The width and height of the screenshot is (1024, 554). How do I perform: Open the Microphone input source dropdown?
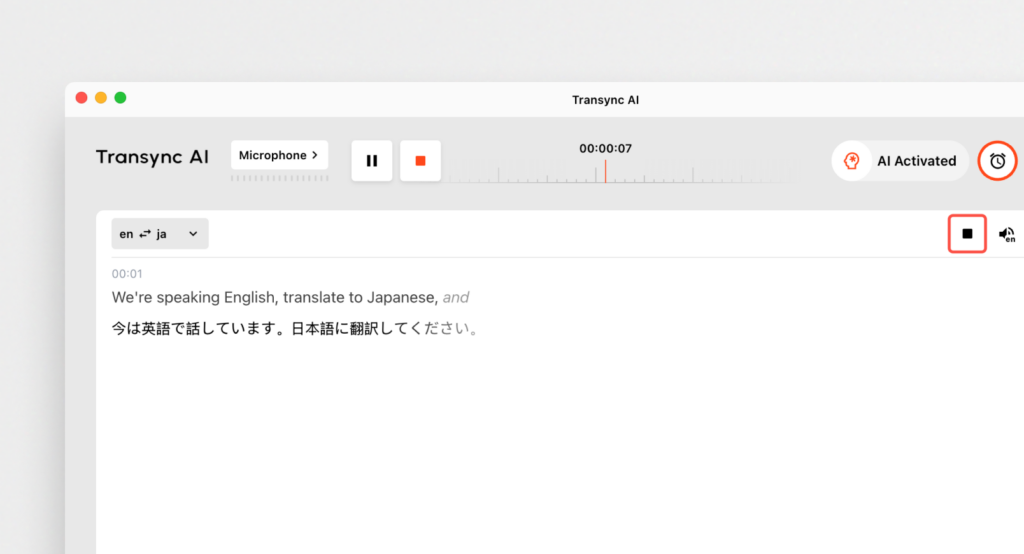(279, 155)
